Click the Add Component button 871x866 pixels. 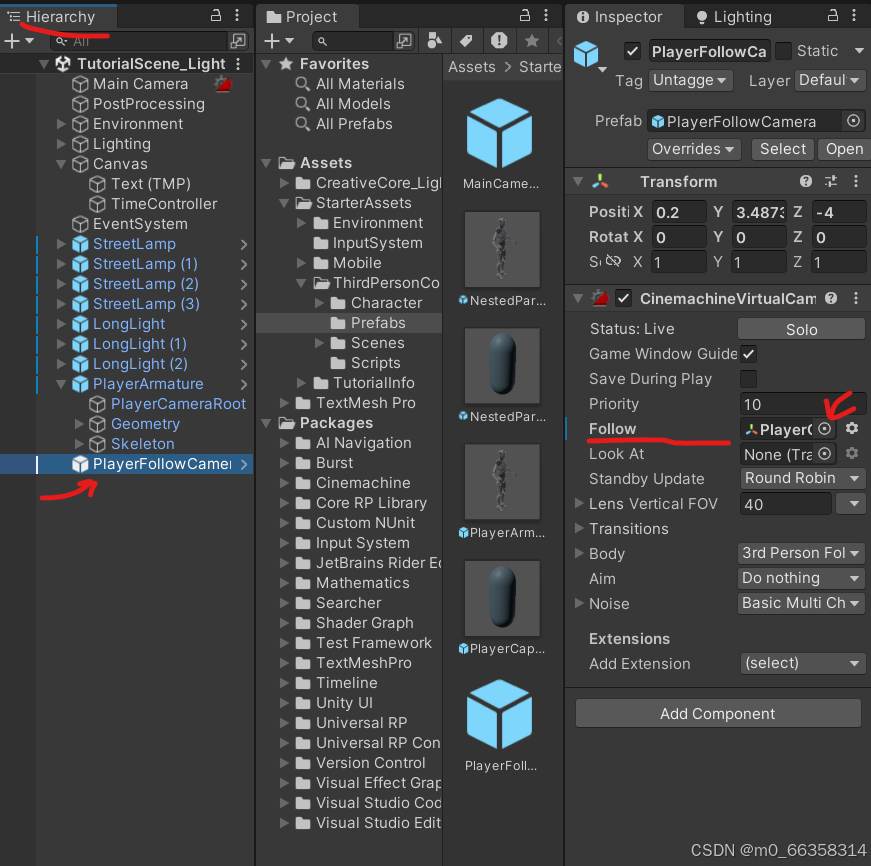[x=717, y=713]
